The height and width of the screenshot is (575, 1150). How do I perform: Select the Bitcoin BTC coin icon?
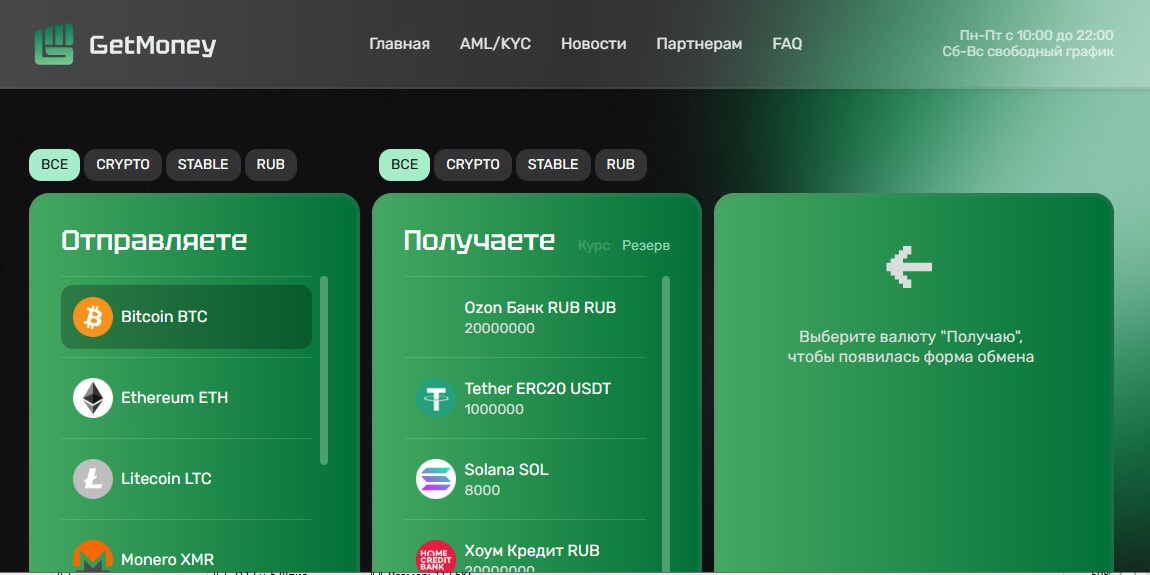coord(93,317)
